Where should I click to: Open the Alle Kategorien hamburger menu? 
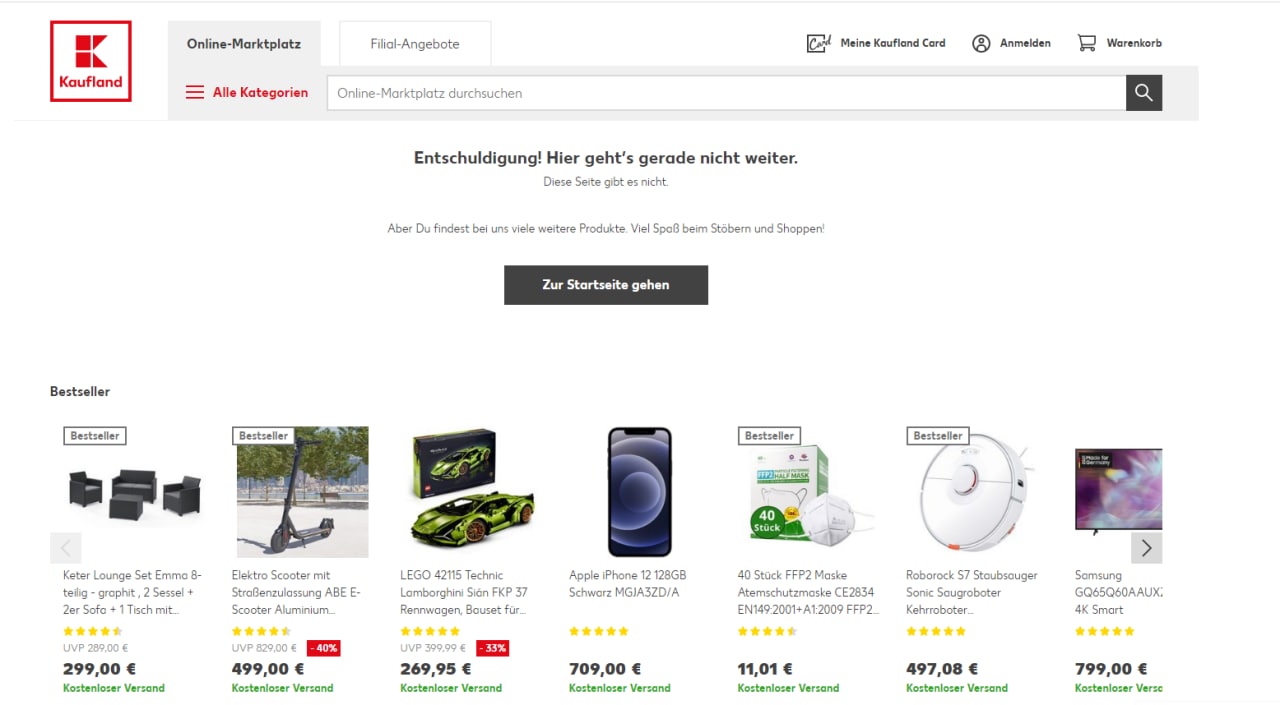[195, 92]
